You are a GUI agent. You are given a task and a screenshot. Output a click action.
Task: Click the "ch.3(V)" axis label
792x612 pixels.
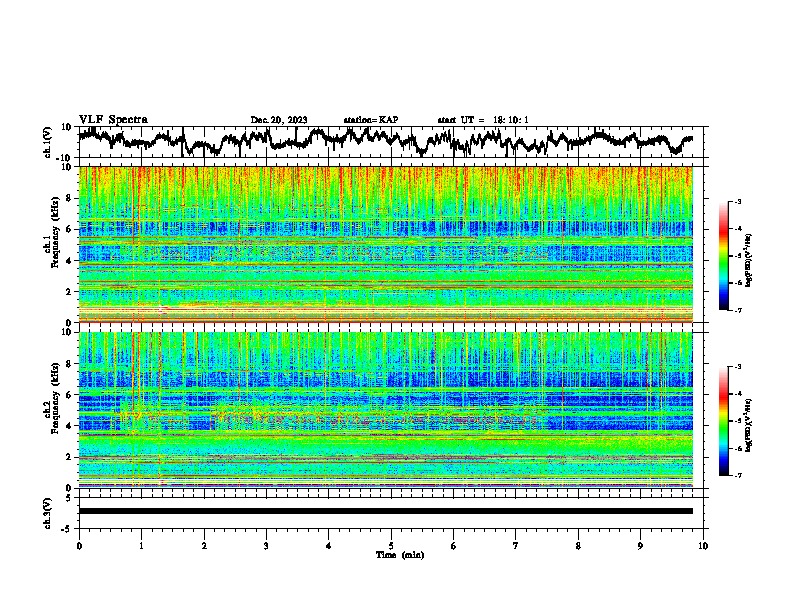48,513
